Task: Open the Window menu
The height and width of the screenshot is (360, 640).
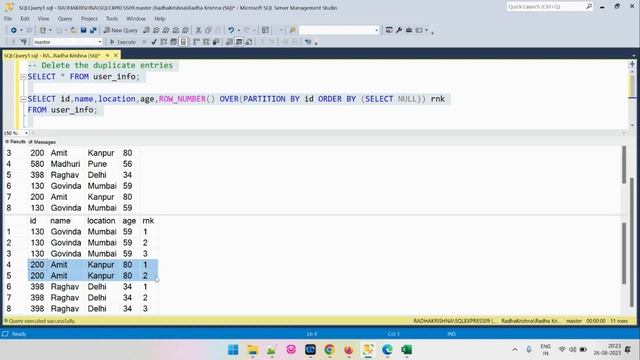Action: click(x=136, y=19)
